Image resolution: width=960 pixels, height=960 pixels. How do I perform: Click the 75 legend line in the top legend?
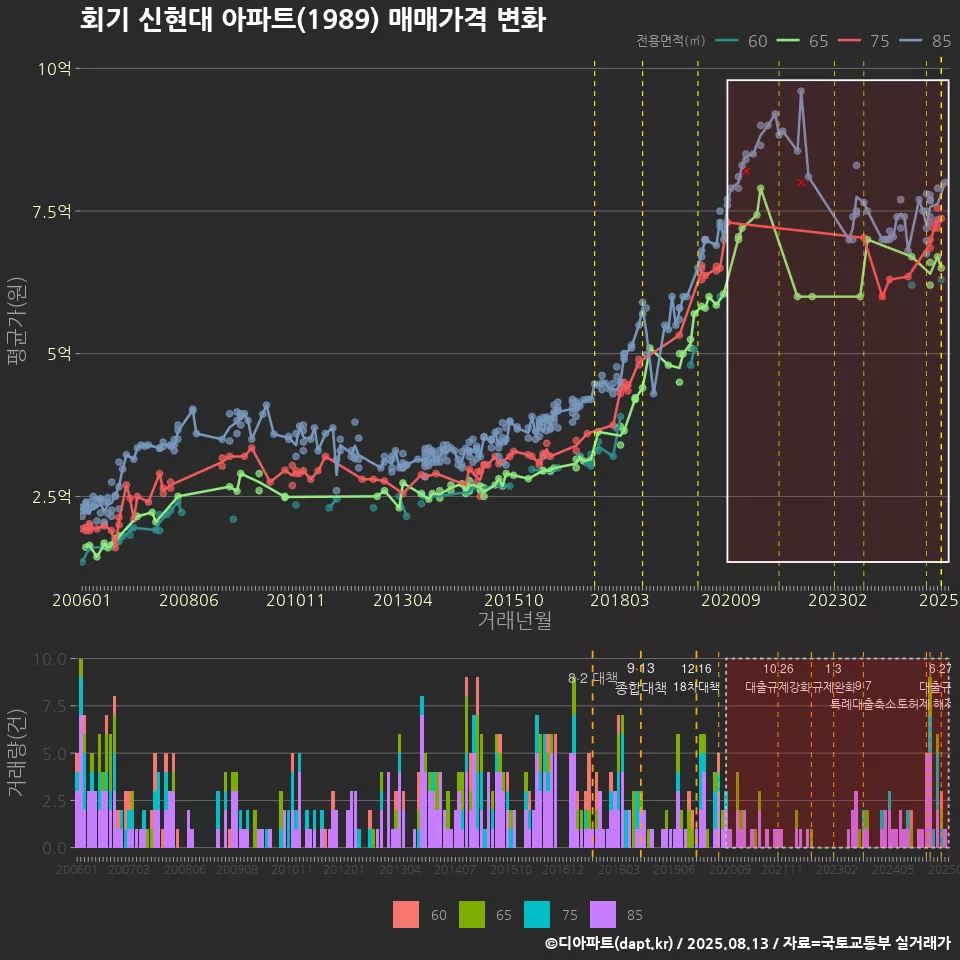[849, 41]
